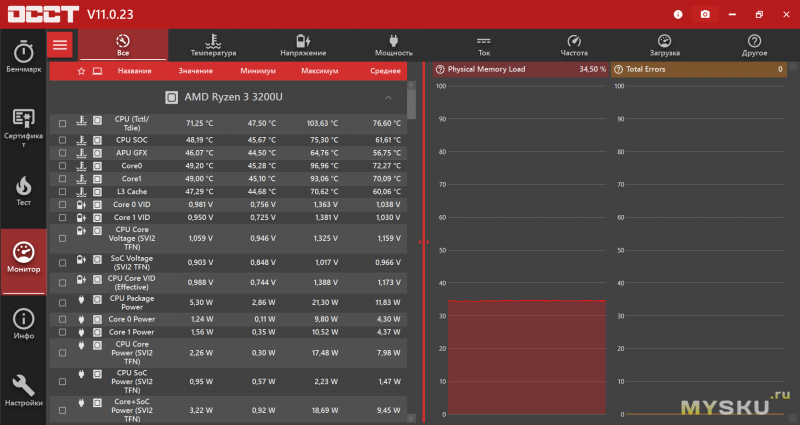
Task: Take a screenshot with camera icon
Action: point(705,14)
